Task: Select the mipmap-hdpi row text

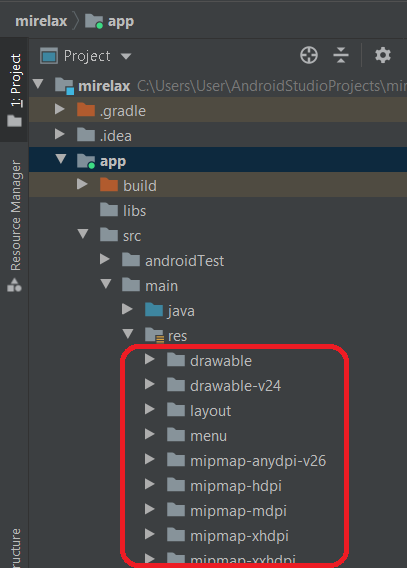Action: 236,486
